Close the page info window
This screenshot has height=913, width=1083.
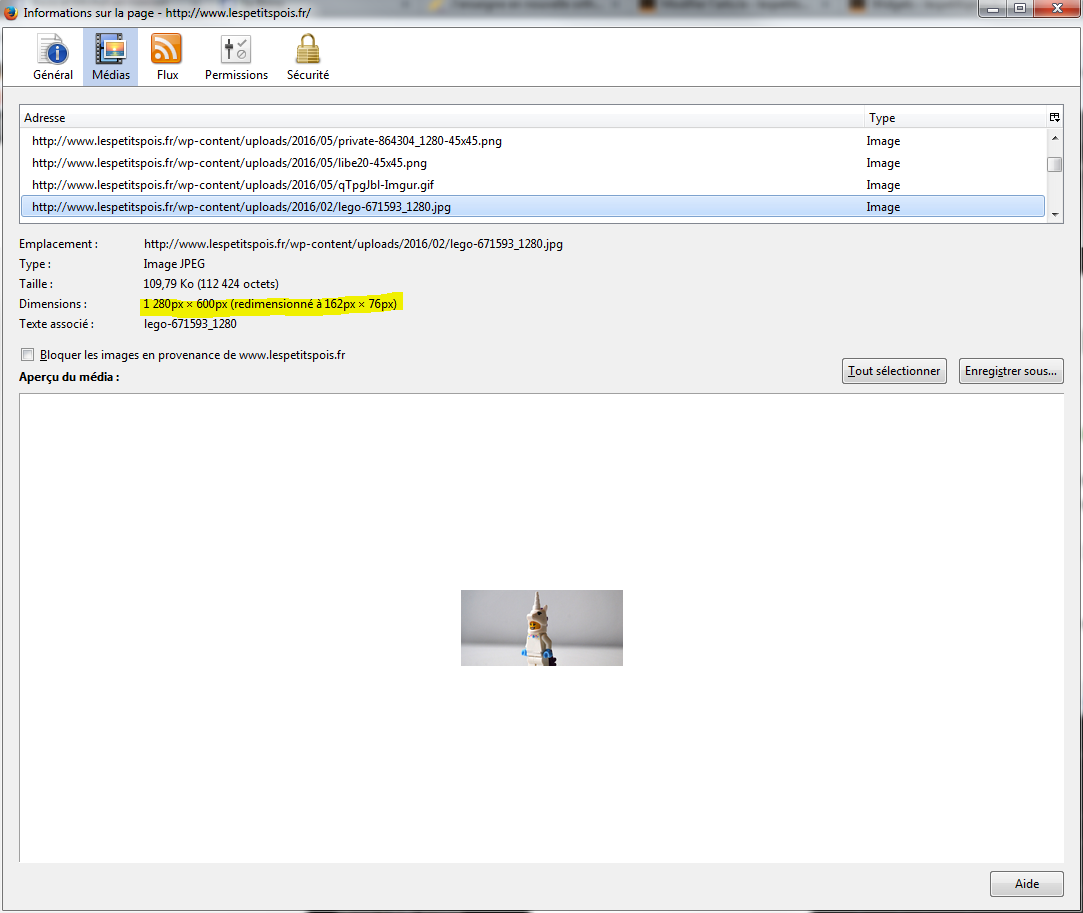pyautogui.click(x=1057, y=9)
